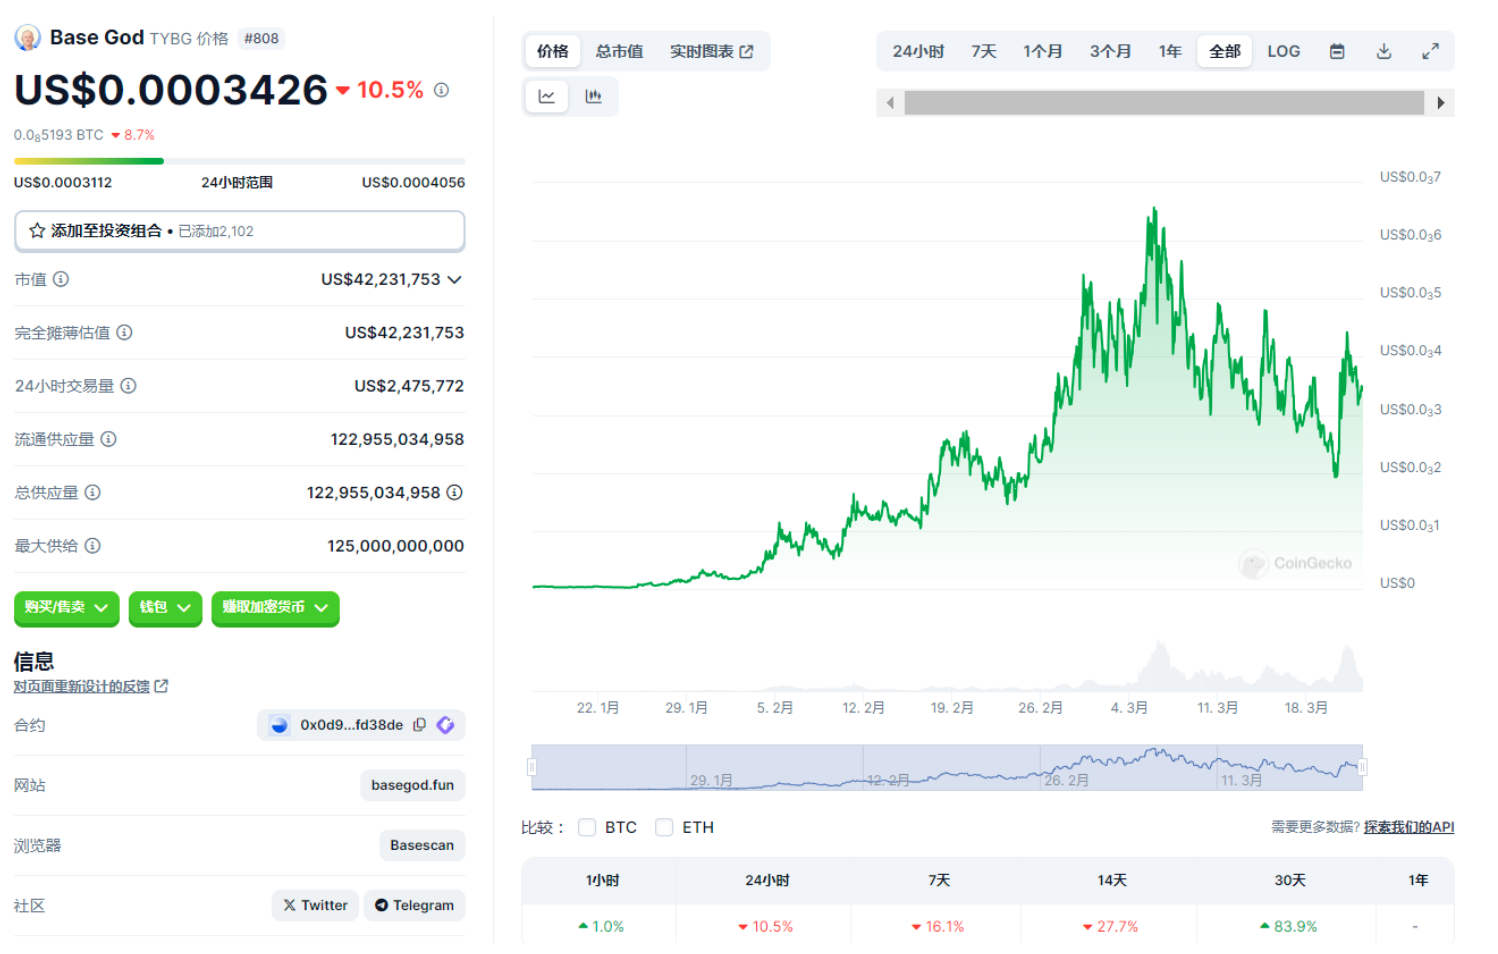This screenshot has width=1498, height=954.
Task: Select the 总市值 chart tab
Action: tap(619, 51)
